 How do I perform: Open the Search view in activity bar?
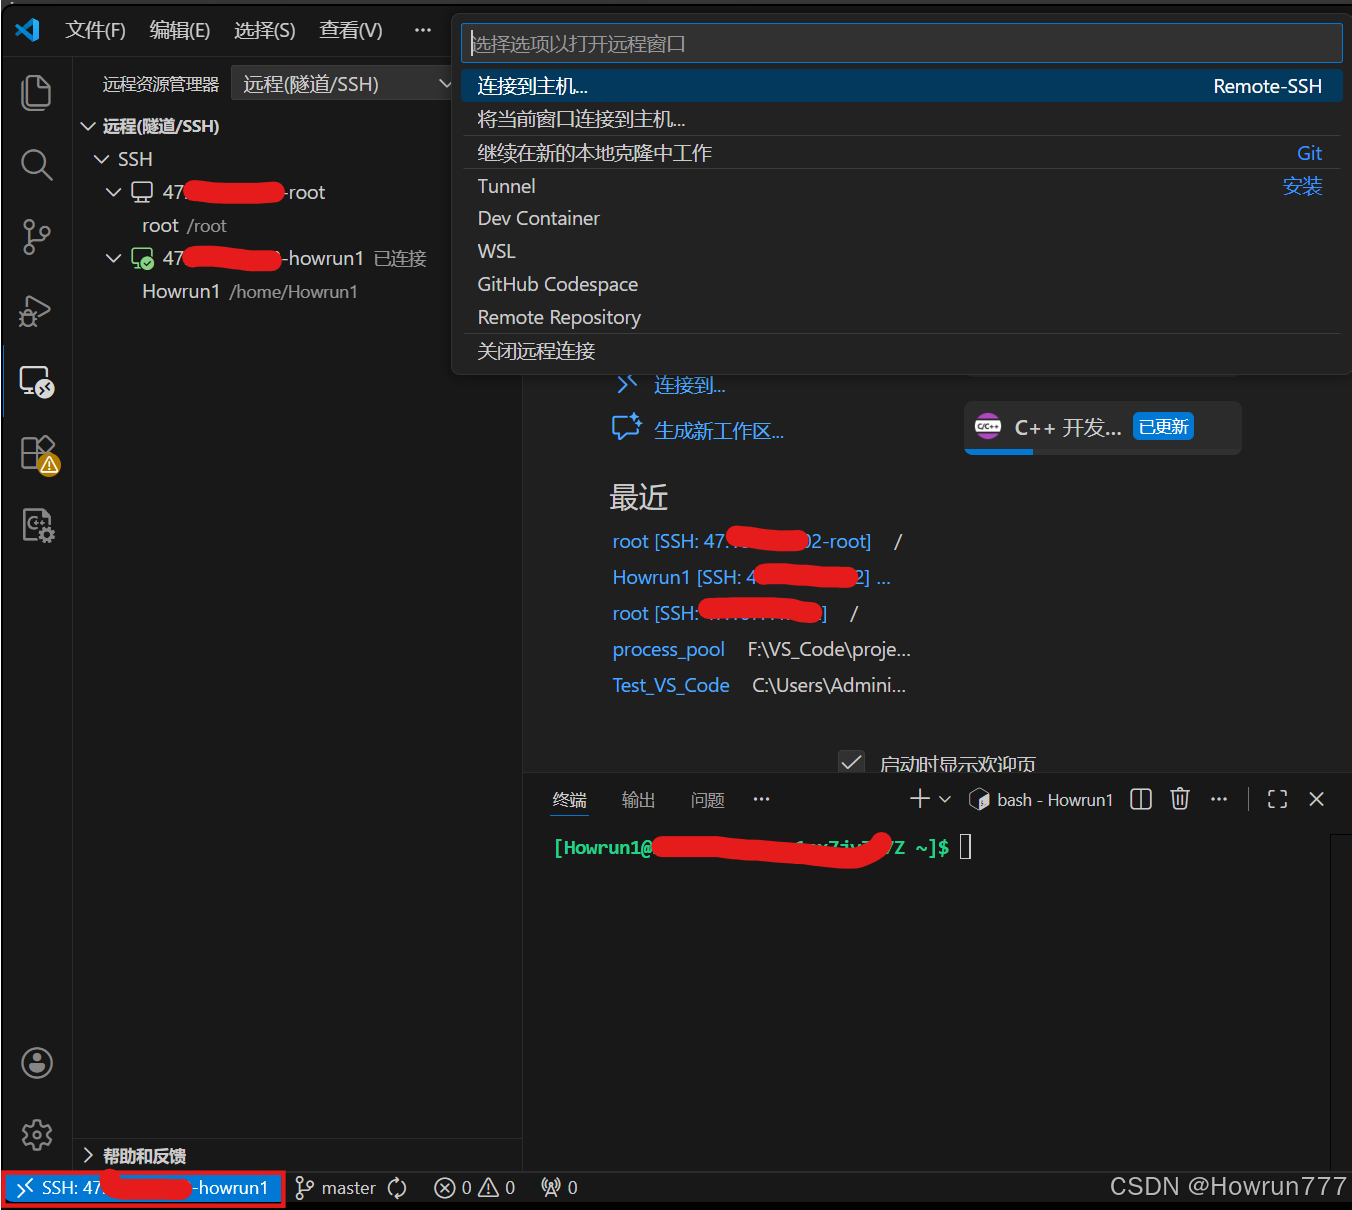[x=36, y=164]
